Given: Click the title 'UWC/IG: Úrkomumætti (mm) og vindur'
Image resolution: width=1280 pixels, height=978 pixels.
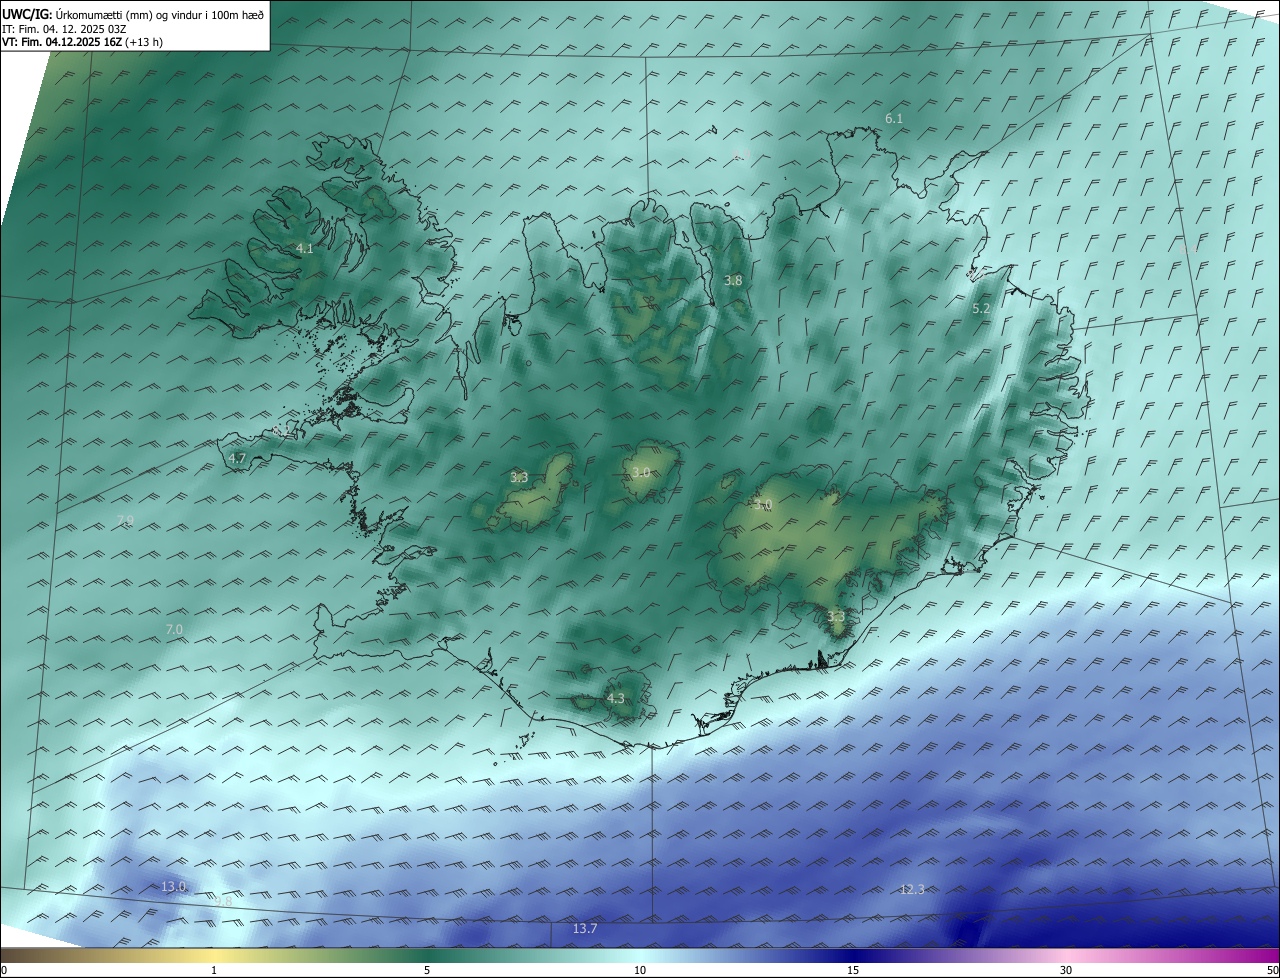Looking at the screenshot, I should click(133, 13).
